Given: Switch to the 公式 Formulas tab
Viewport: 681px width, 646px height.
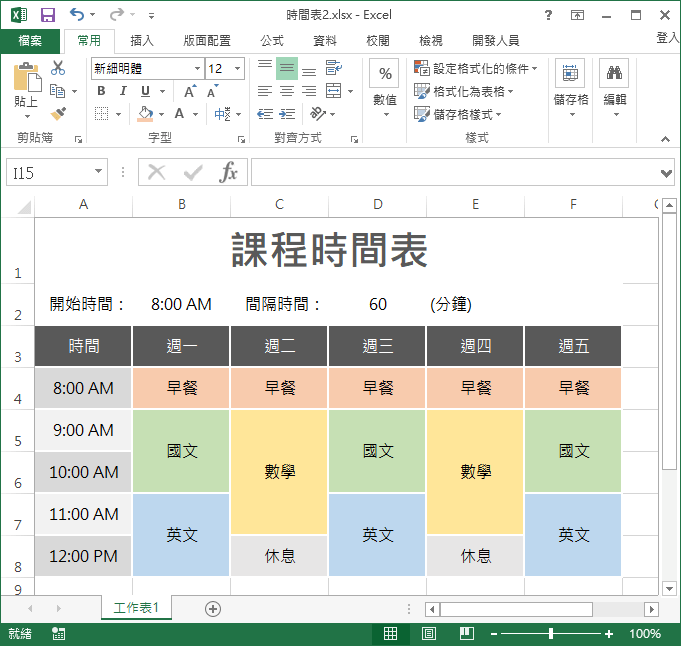Looking at the screenshot, I should point(272,41).
